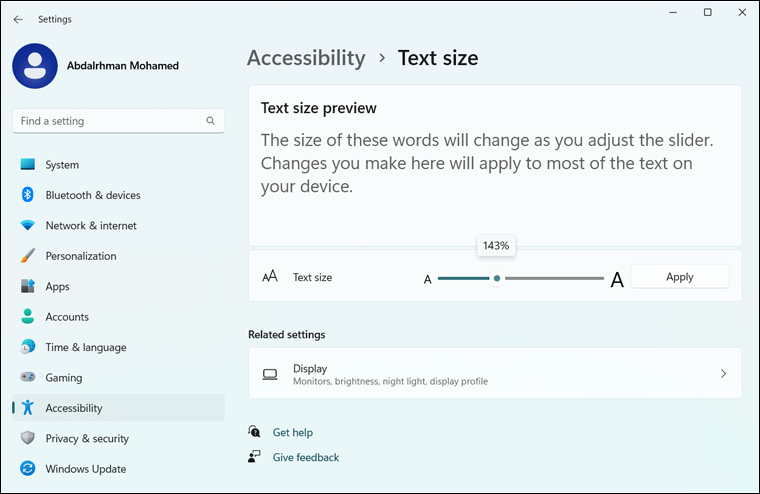Select the Gaming controller icon

[27, 378]
